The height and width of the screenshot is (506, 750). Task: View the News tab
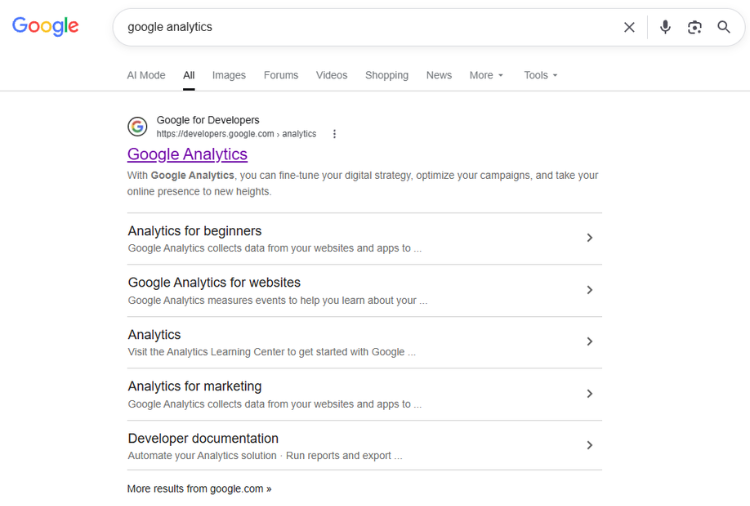(439, 75)
